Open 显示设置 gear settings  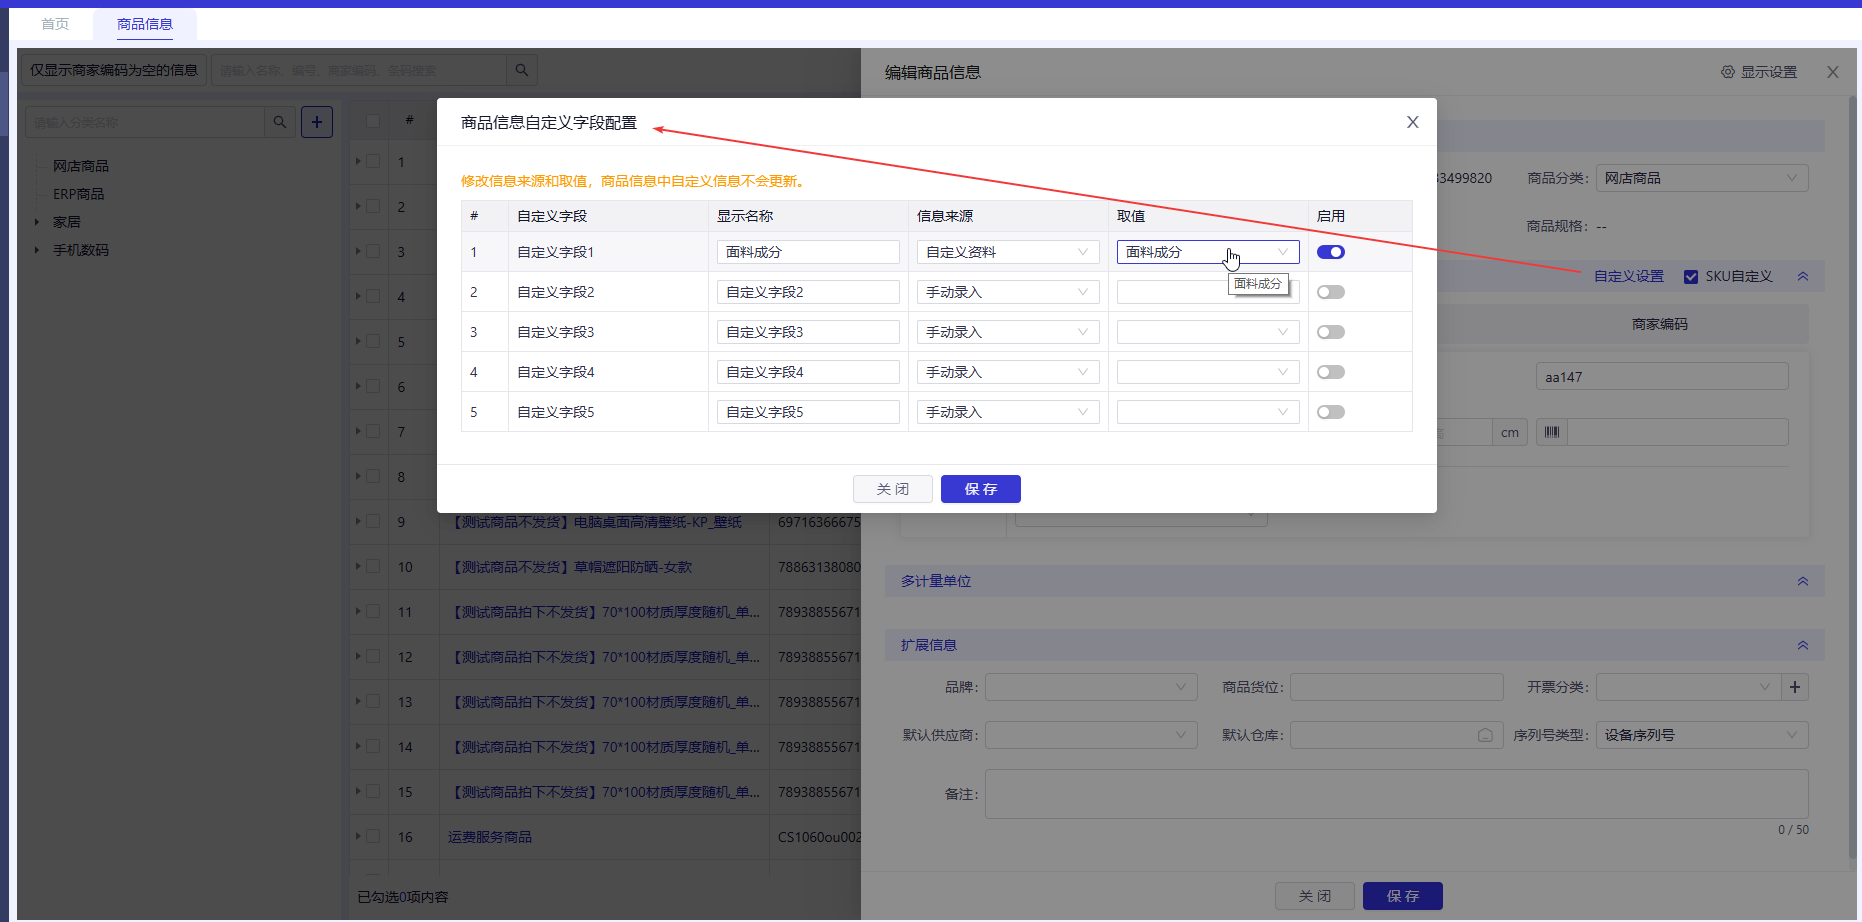[x=1759, y=72]
